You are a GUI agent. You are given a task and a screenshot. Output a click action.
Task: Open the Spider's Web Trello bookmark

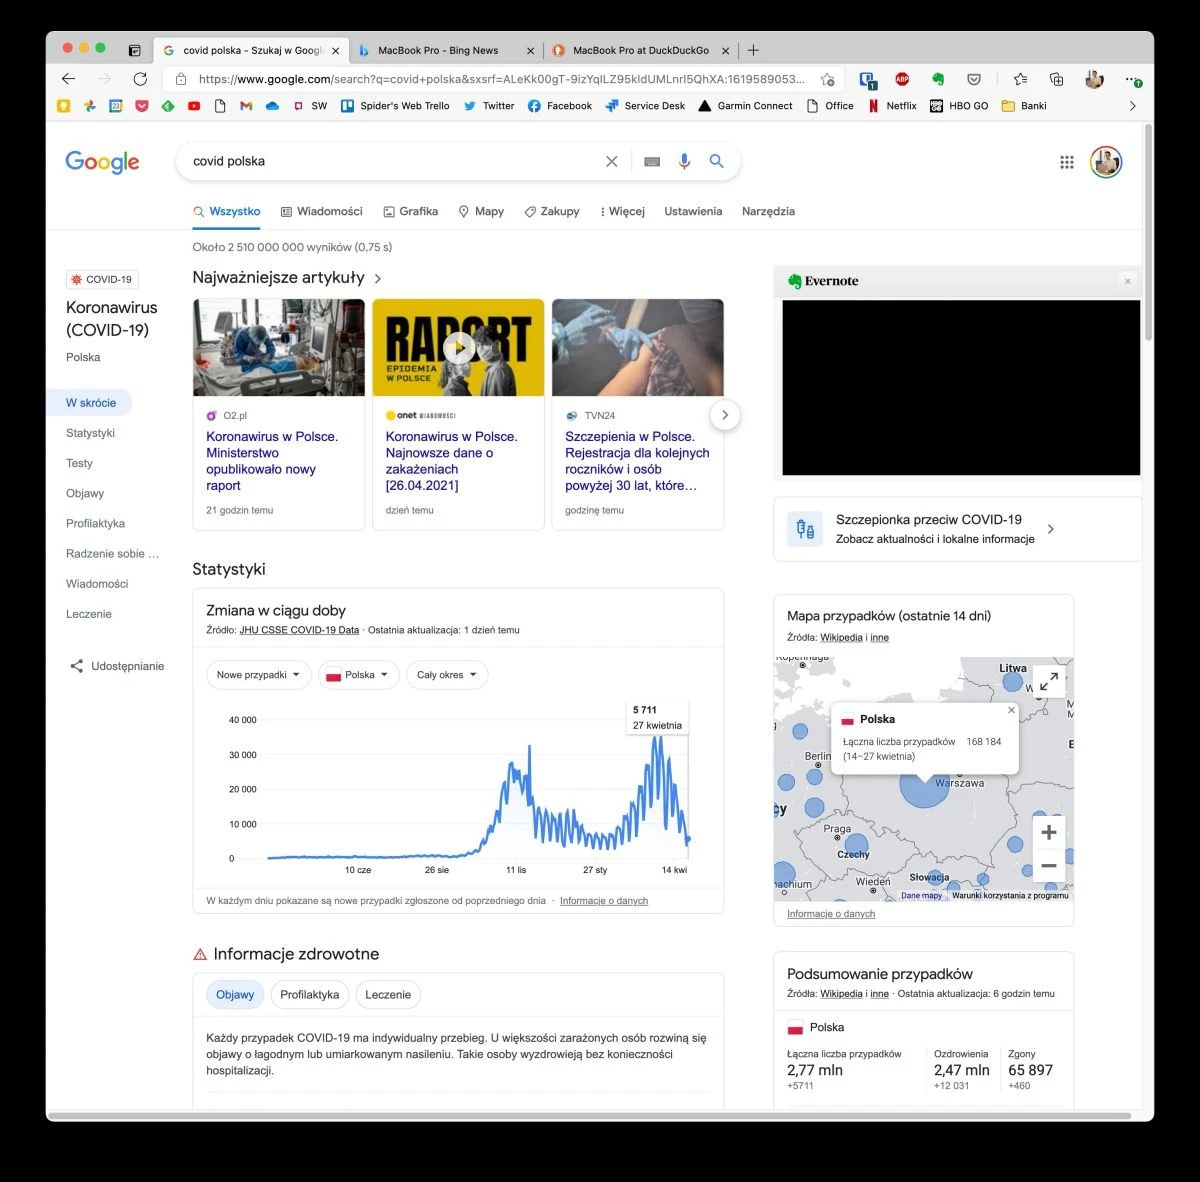click(x=395, y=106)
